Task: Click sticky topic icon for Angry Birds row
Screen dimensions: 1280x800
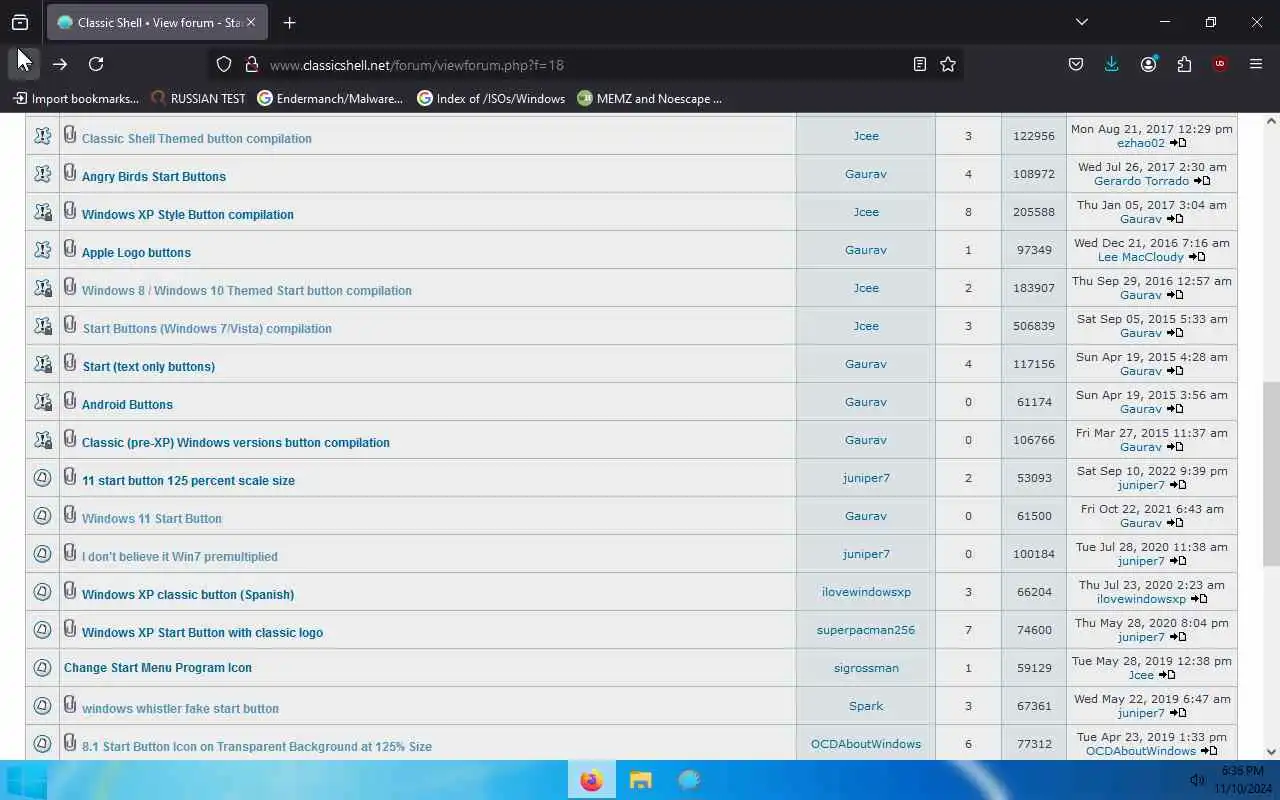Action: [42, 174]
